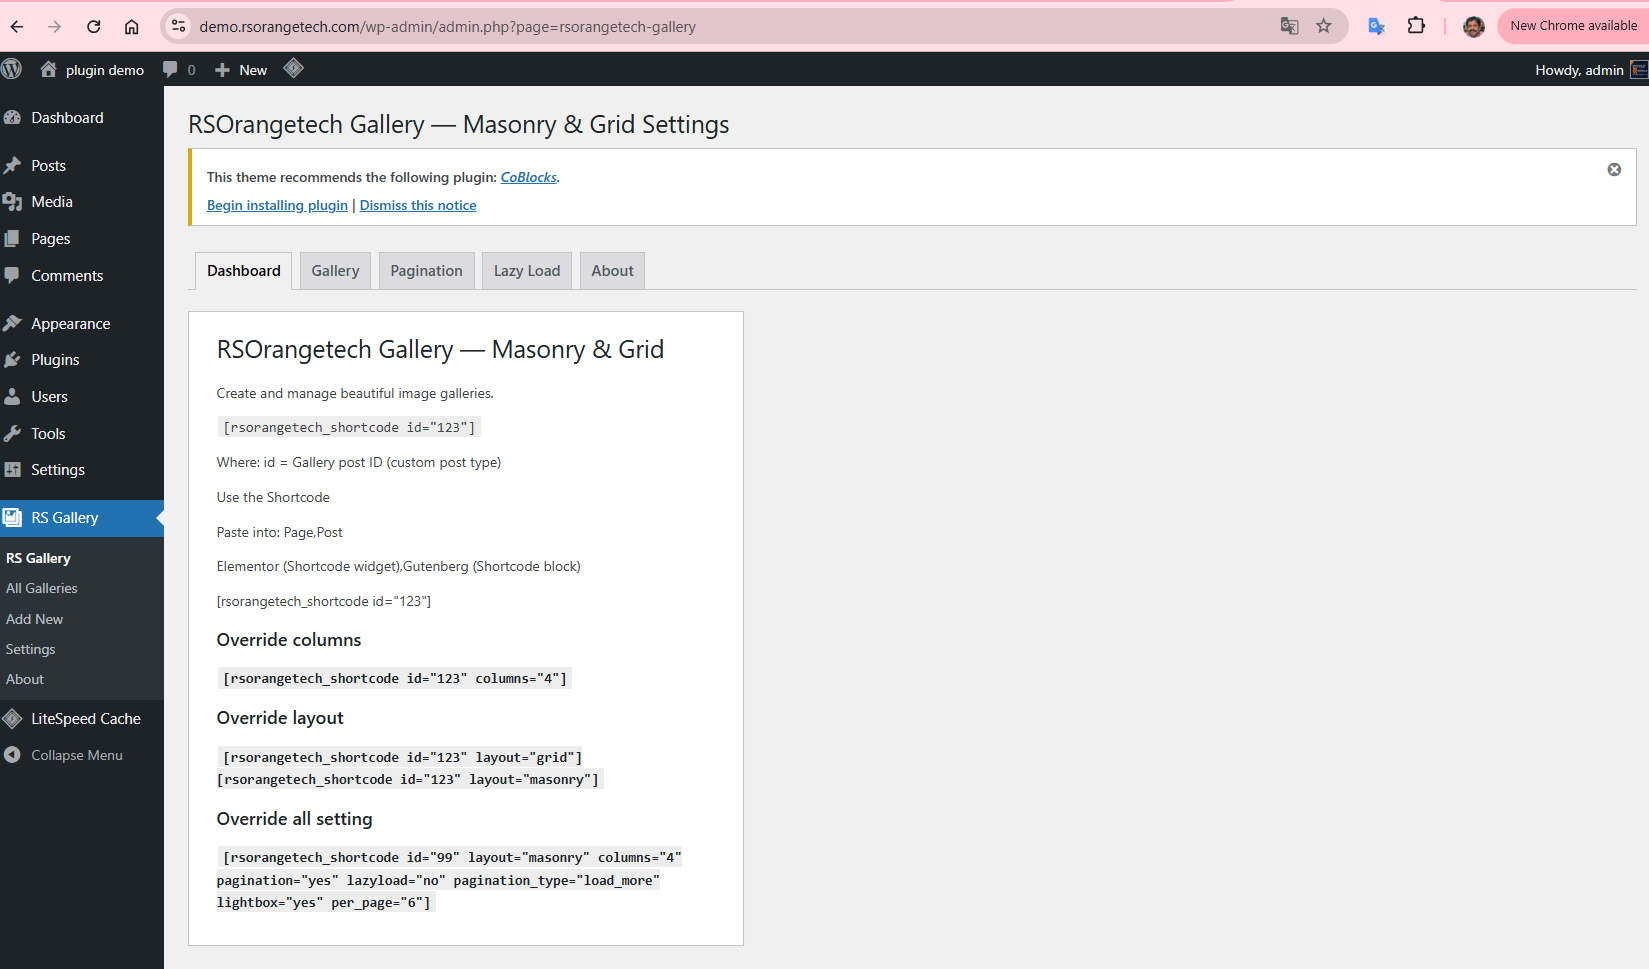Screen dimensions: 1649x969
Task: Open LiteSpeed Cache in the sidebar
Action: 82,719
